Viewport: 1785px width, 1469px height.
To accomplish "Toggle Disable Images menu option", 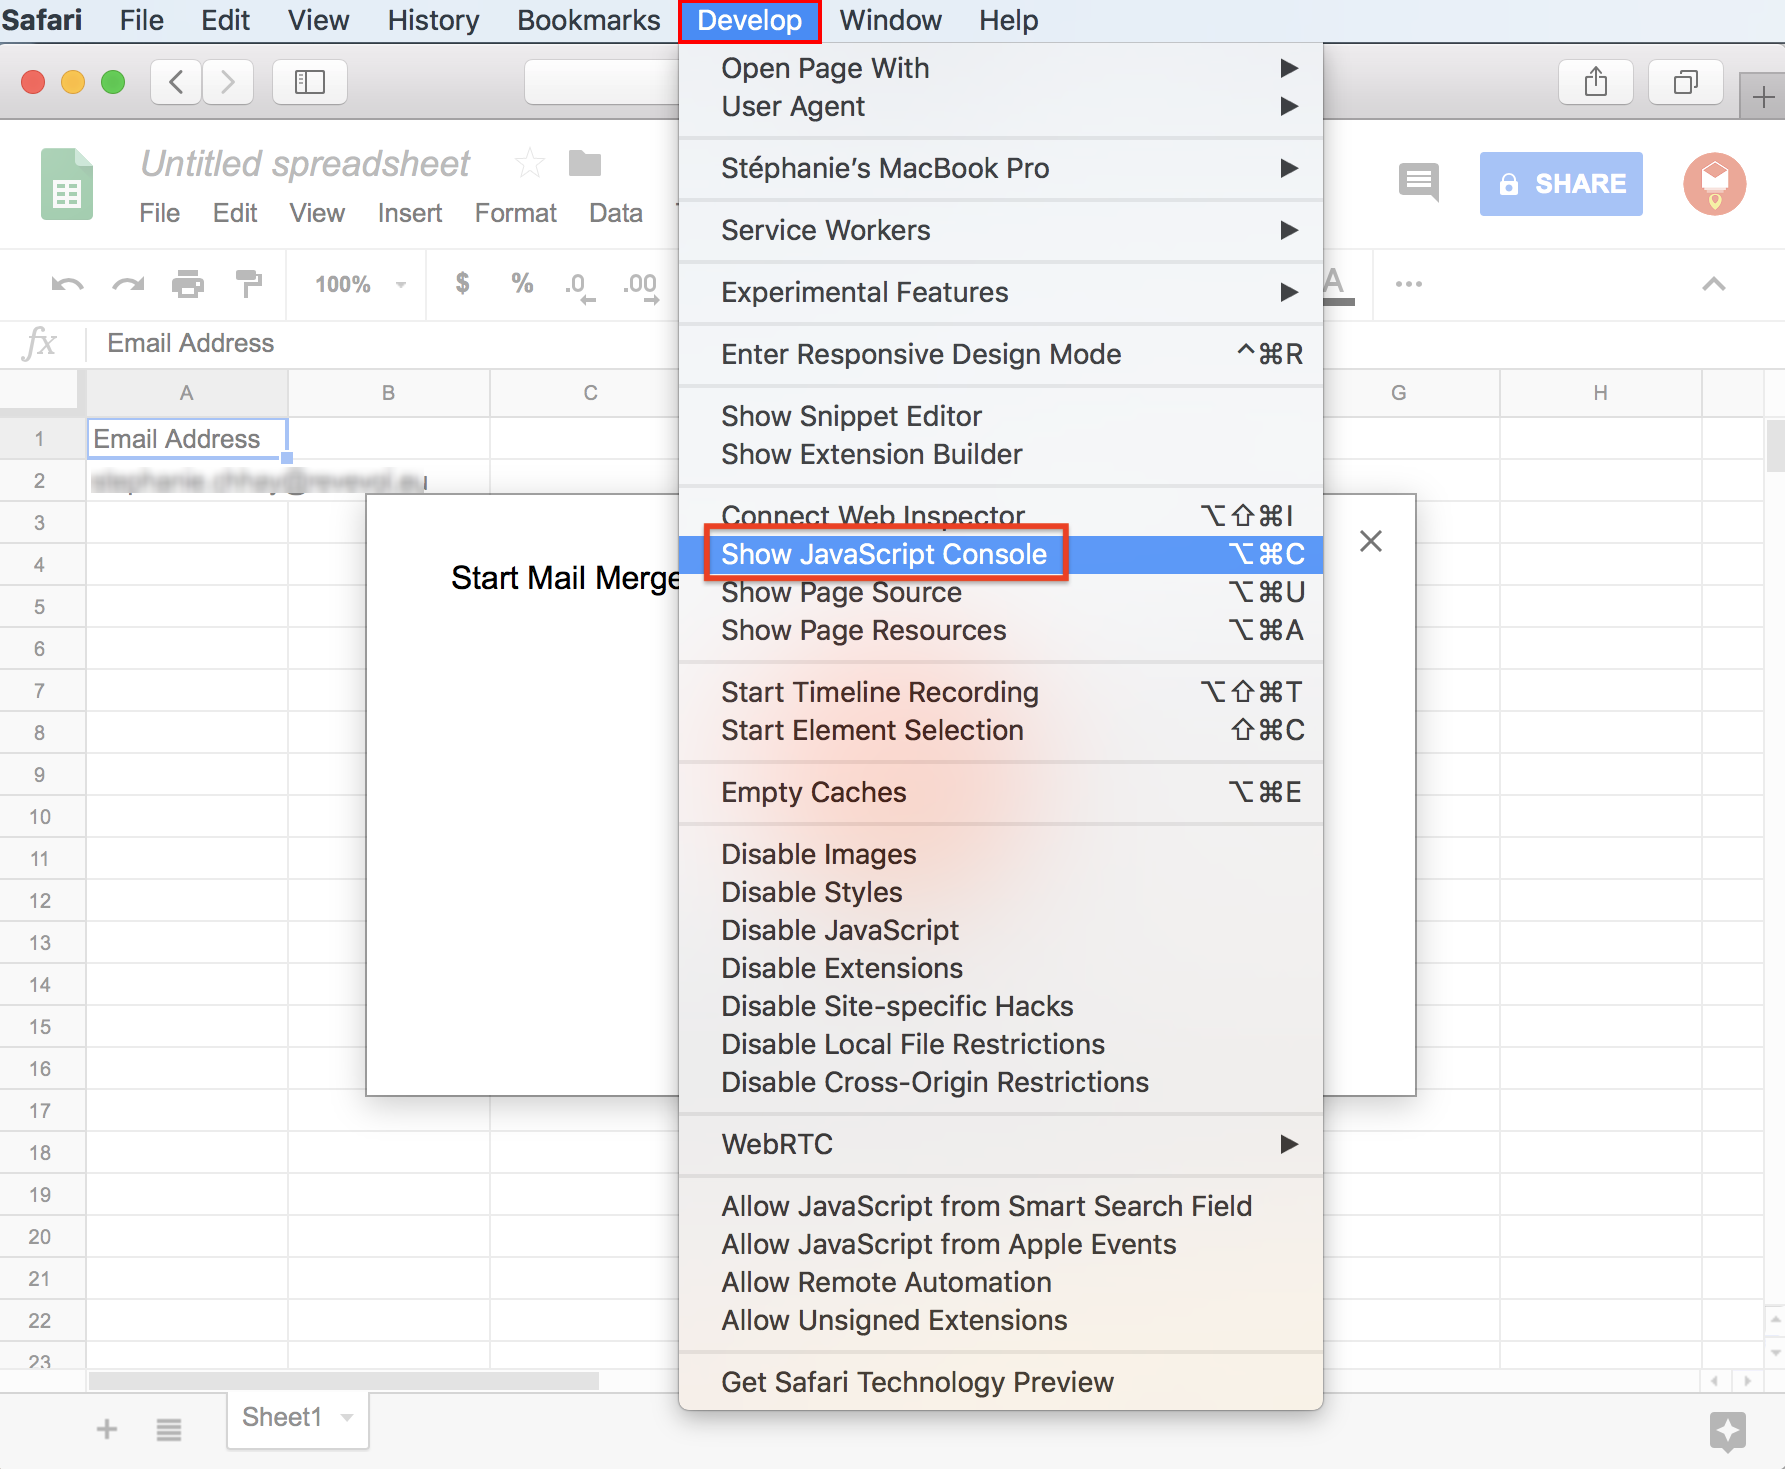I will pyautogui.click(x=818, y=854).
